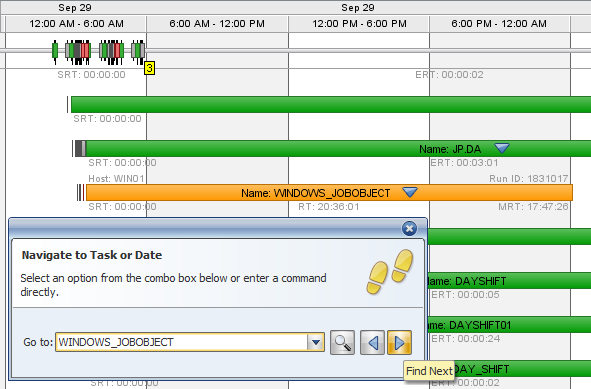Expand the JP.DA task dropdown triangle
The height and width of the screenshot is (389, 591).
[502, 148]
